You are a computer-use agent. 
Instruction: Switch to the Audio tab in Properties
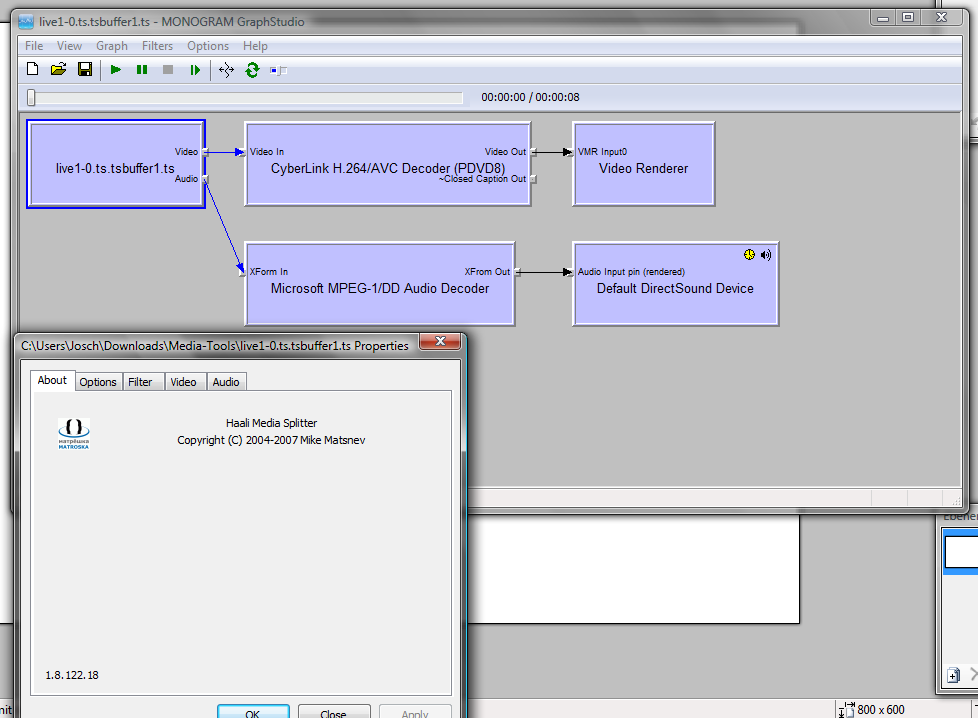click(x=226, y=382)
